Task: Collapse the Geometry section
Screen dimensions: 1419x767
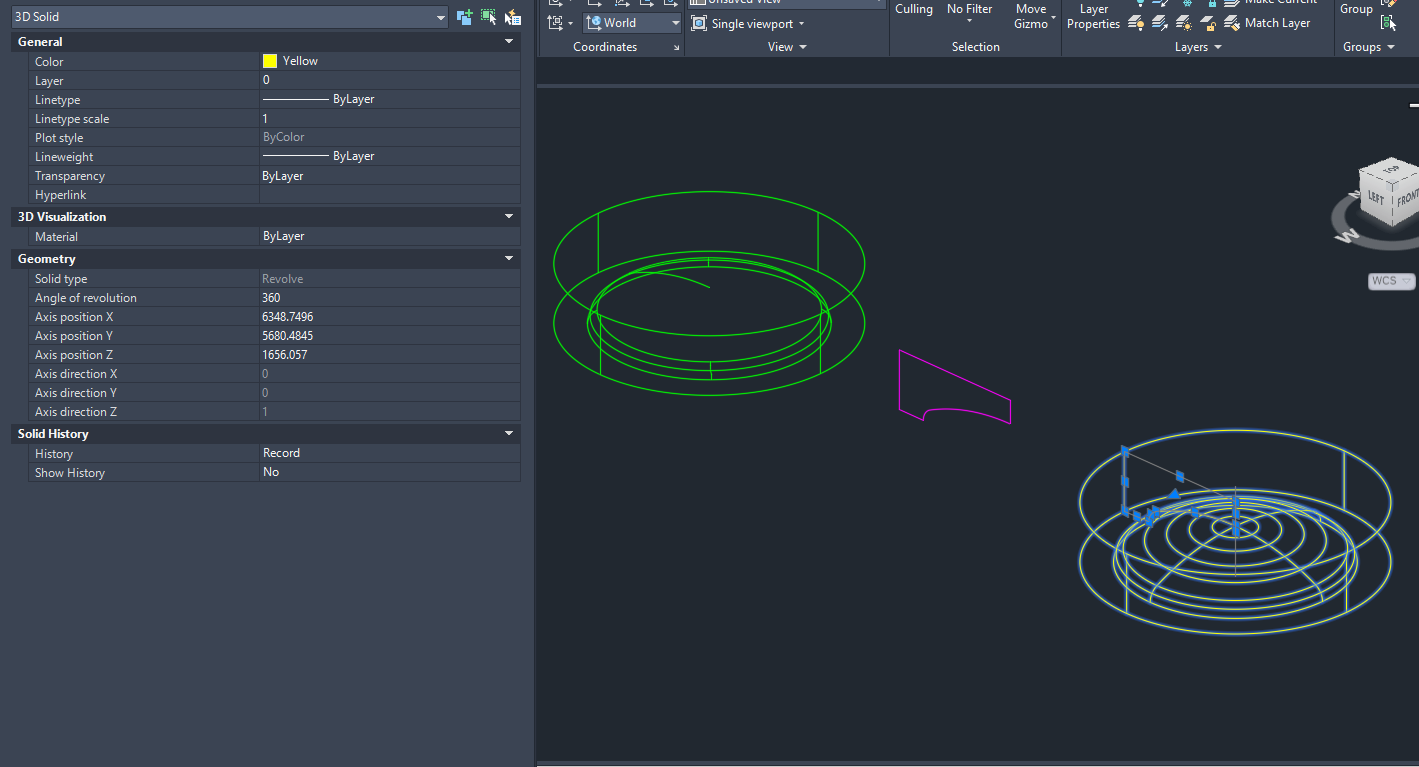Action: [x=509, y=259]
